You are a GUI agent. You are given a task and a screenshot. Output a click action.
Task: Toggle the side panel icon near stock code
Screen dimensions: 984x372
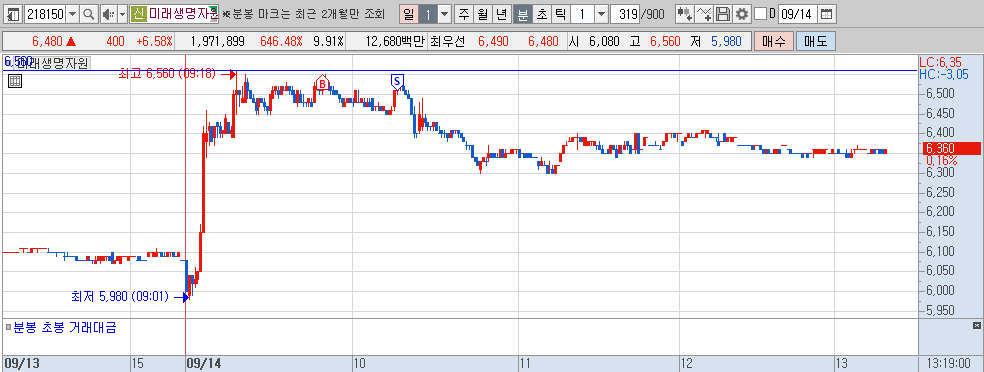pyautogui.click(x=14, y=13)
